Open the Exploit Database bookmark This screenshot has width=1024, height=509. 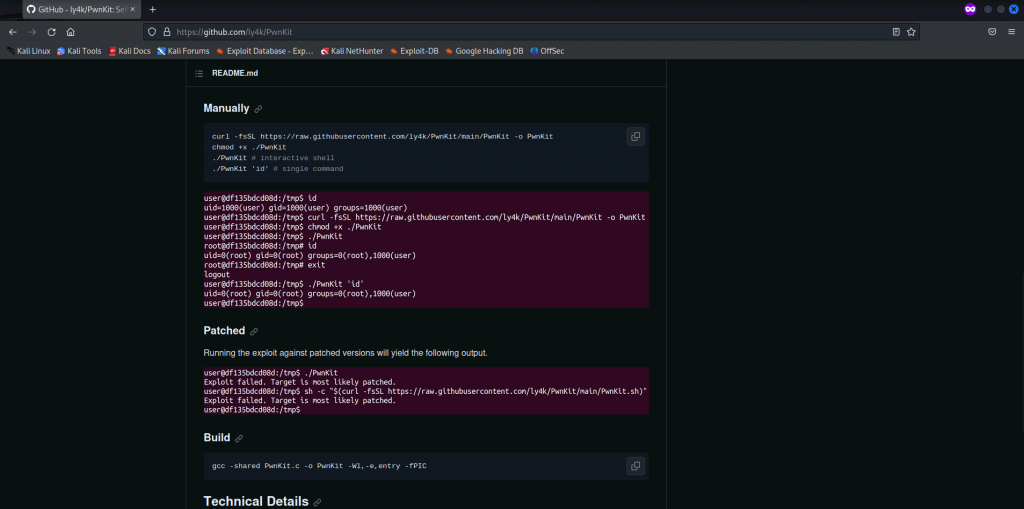(264, 51)
